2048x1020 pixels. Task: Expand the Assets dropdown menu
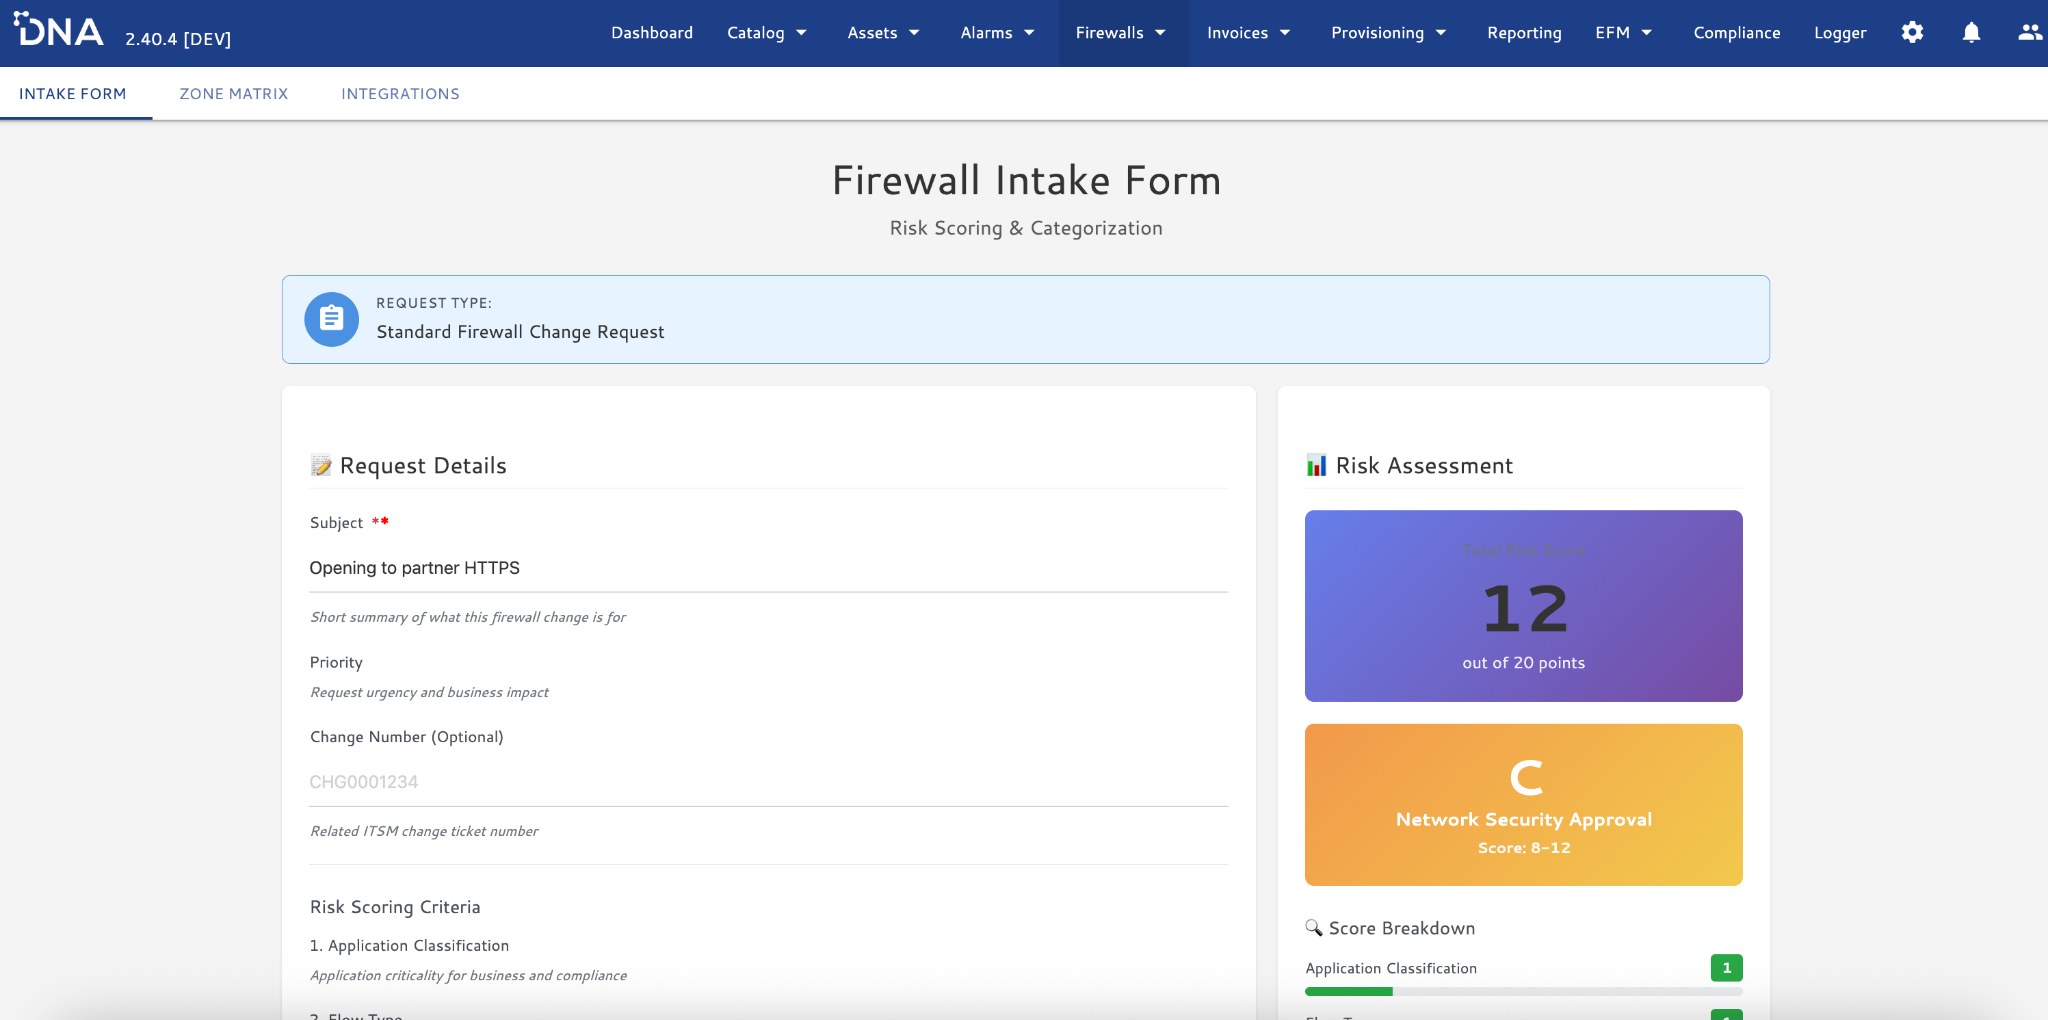click(x=883, y=33)
